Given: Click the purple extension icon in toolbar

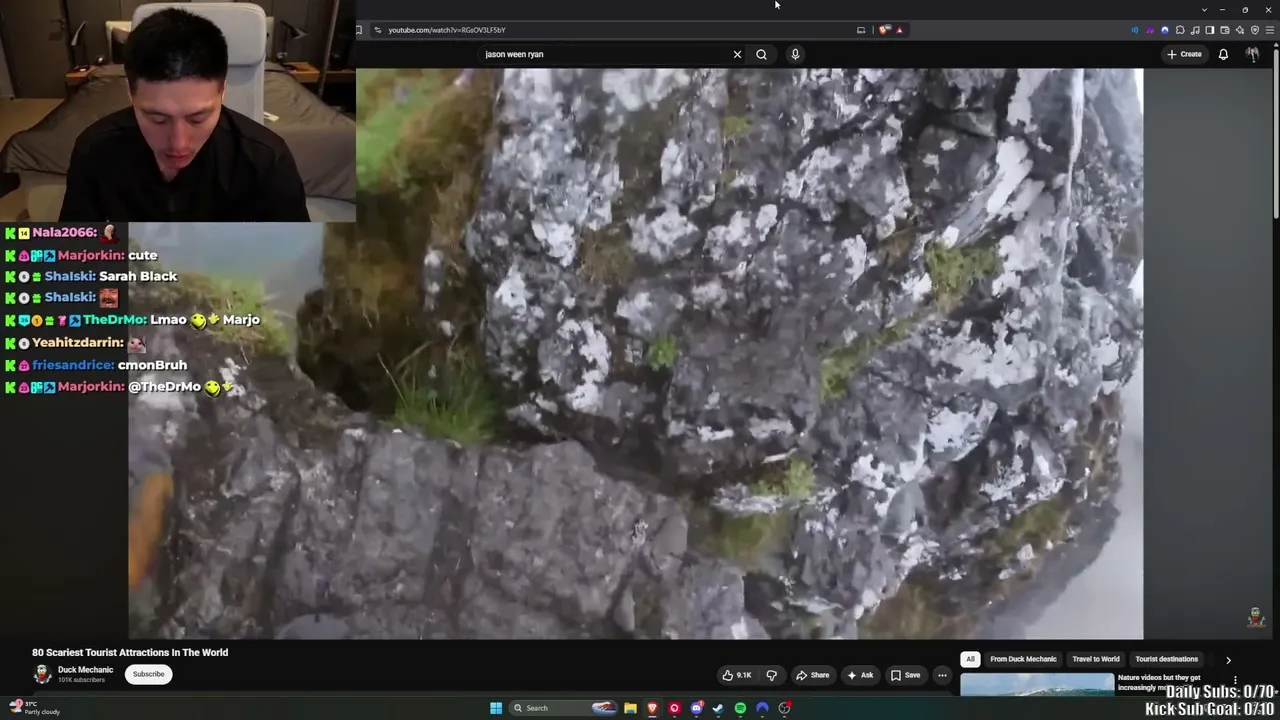Looking at the screenshot, I should (x=1149, y=30).
